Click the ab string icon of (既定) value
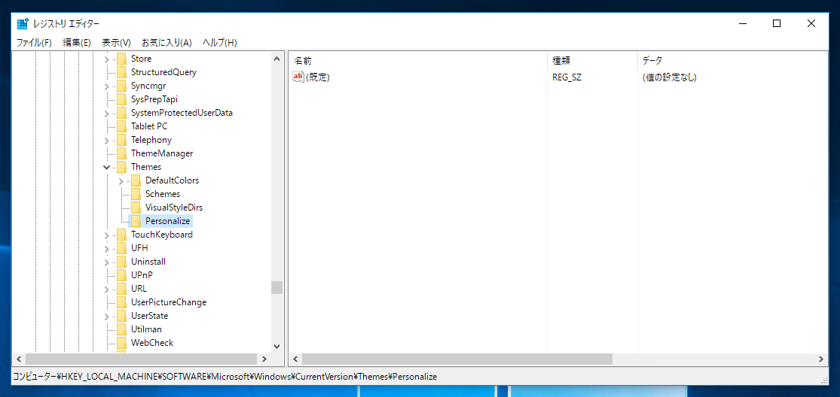840x397 pixels. (x=298, y=77)
